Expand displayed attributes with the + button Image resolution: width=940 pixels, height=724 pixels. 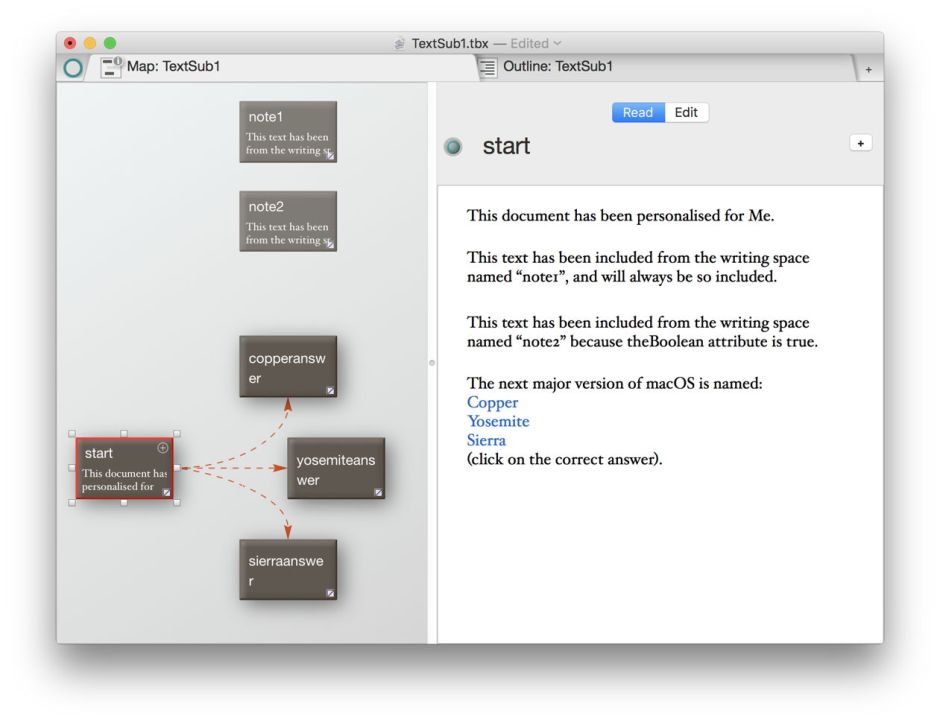860,143
